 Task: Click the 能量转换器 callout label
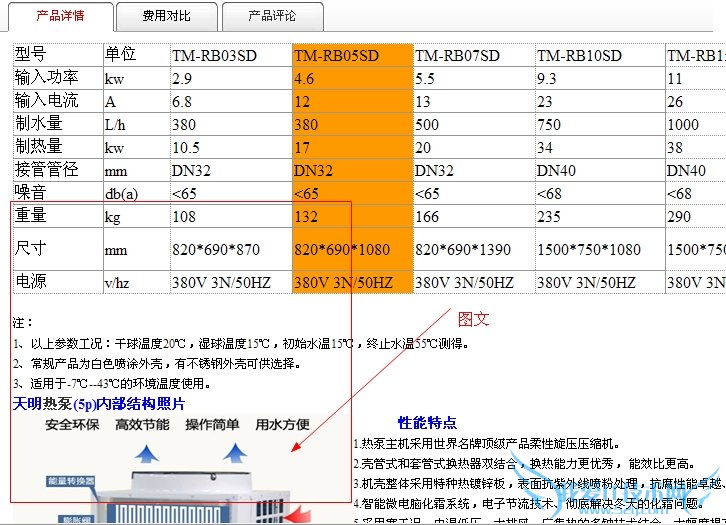pos(71,481)
